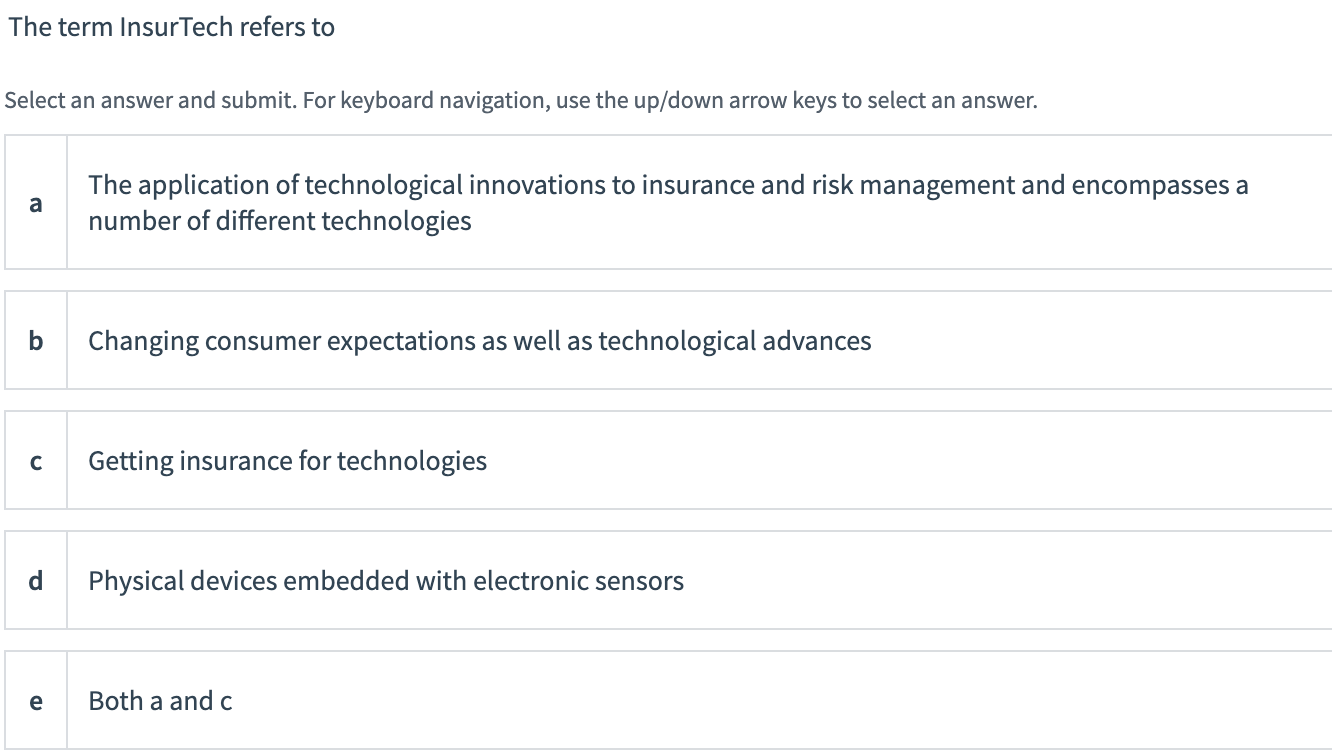Click the divider area of option c
The height and width of the screenshot is (756, 1332).
click(x=67, y=461)
